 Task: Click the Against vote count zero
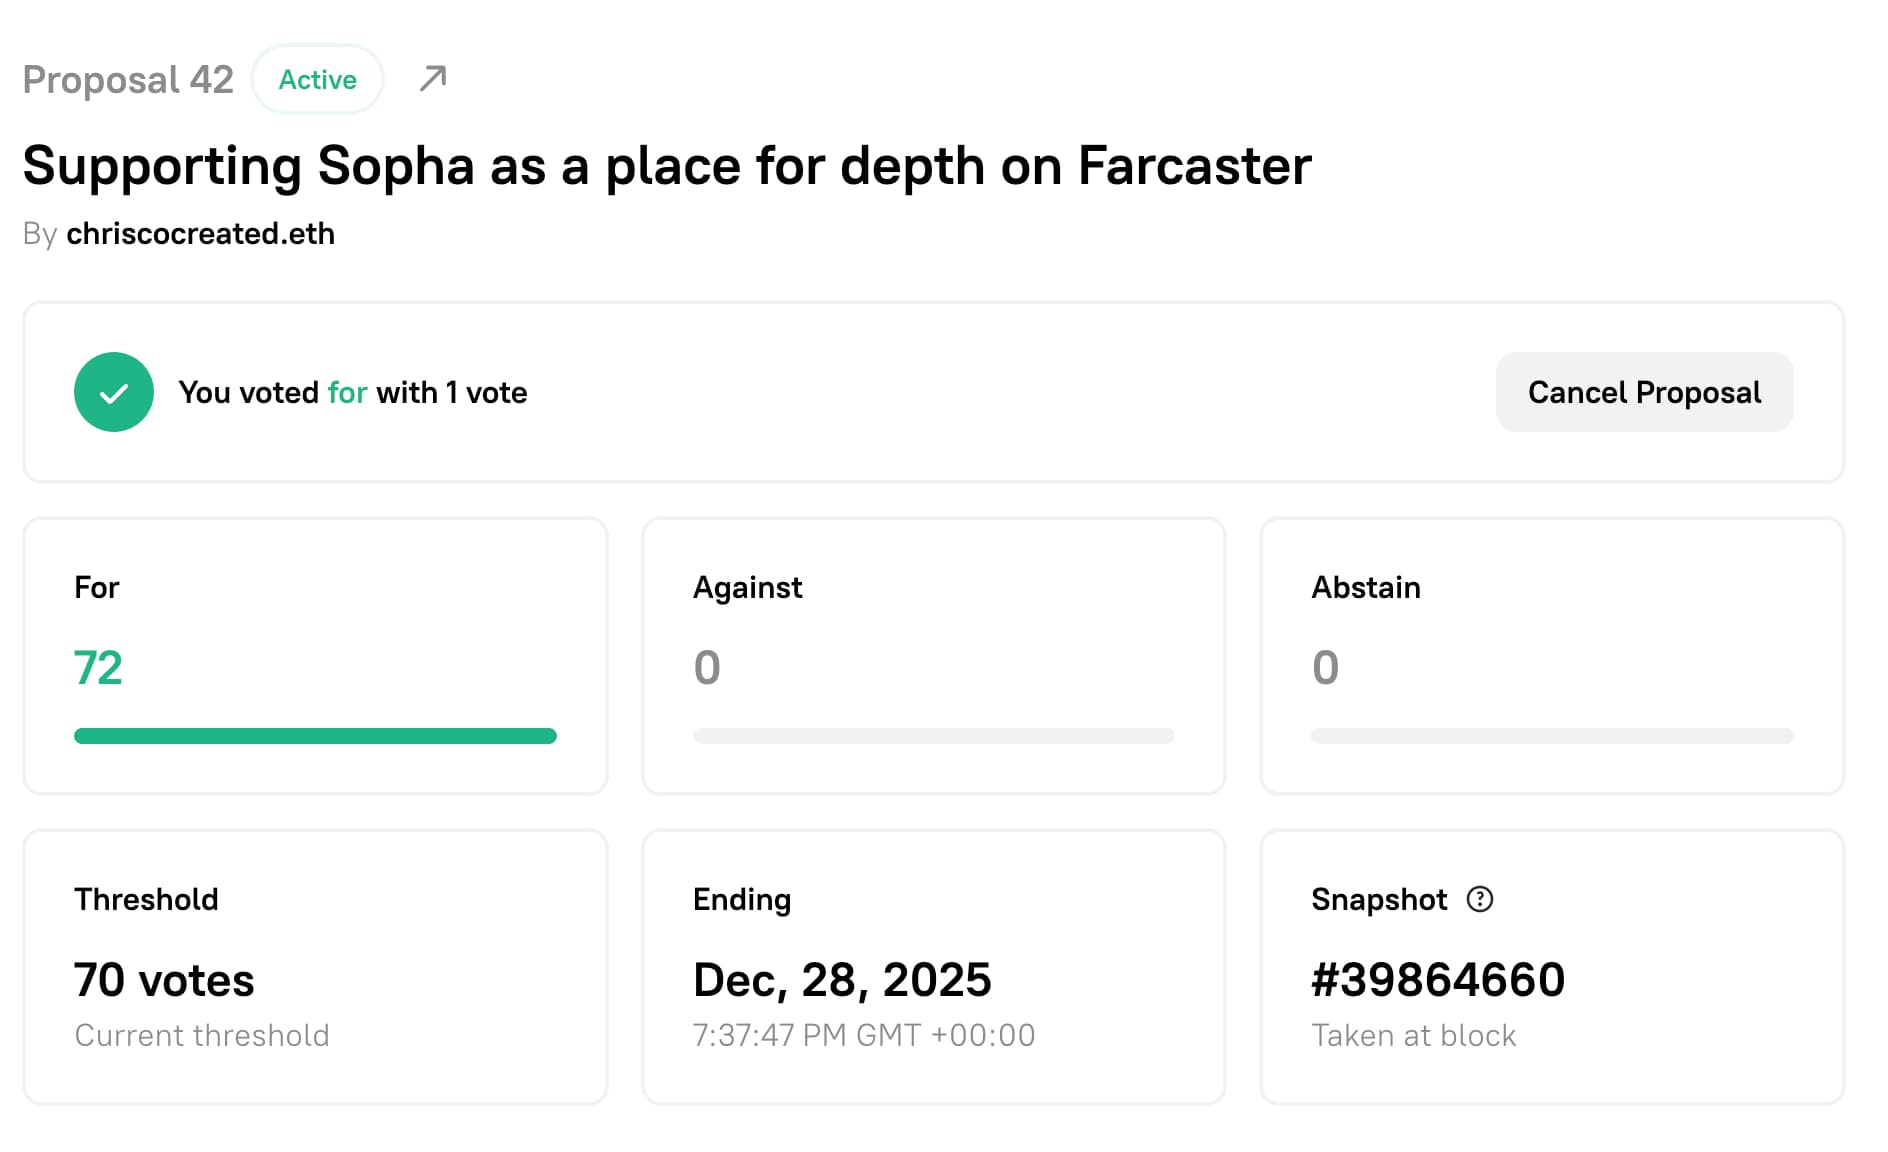click(706, 668)
